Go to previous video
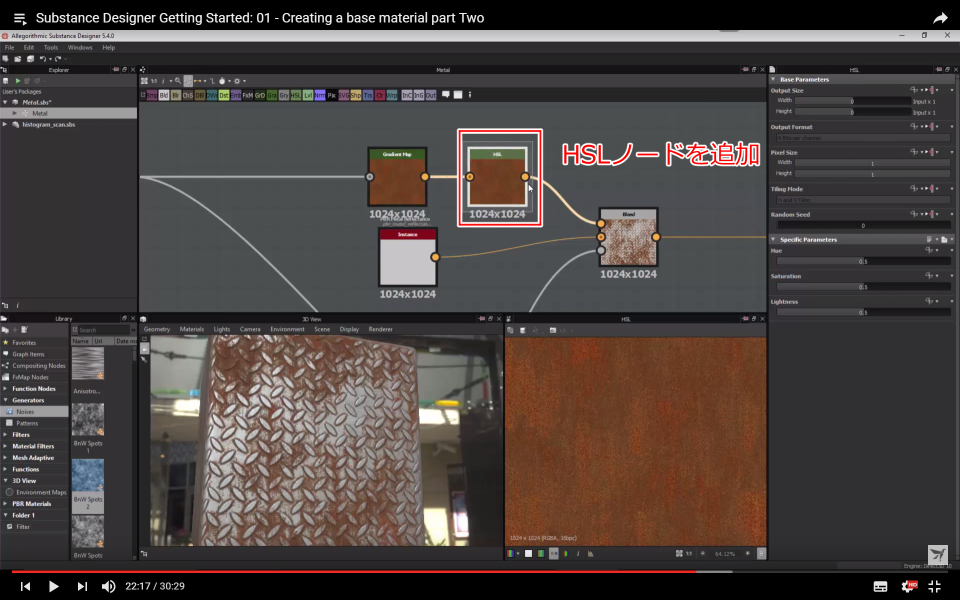 25,586
